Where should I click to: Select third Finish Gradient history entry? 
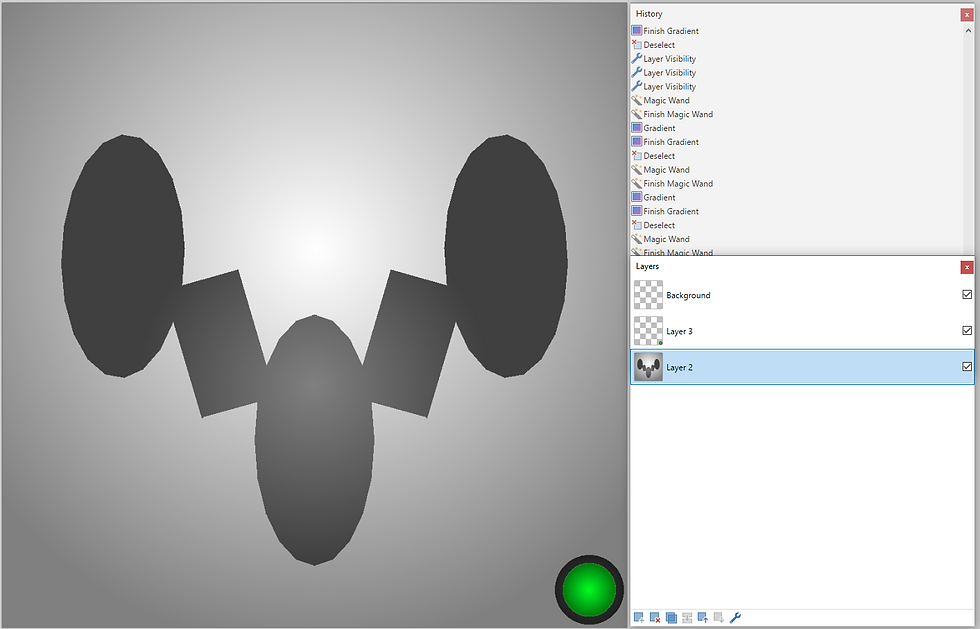[x=665, y=211]
